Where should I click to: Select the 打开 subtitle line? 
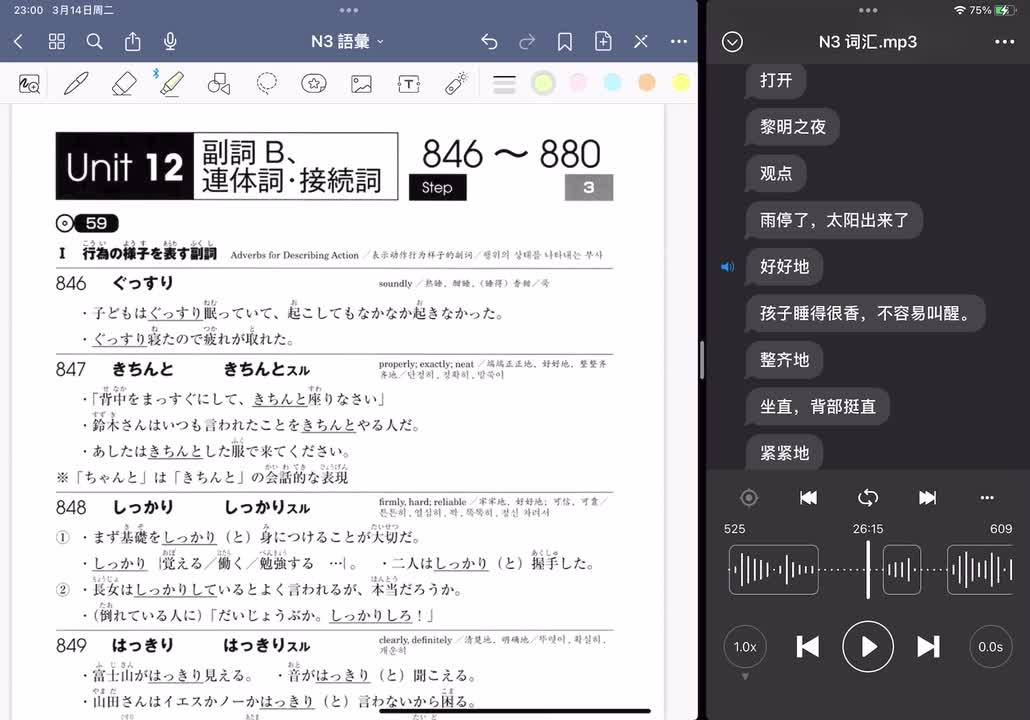(776, 81)
